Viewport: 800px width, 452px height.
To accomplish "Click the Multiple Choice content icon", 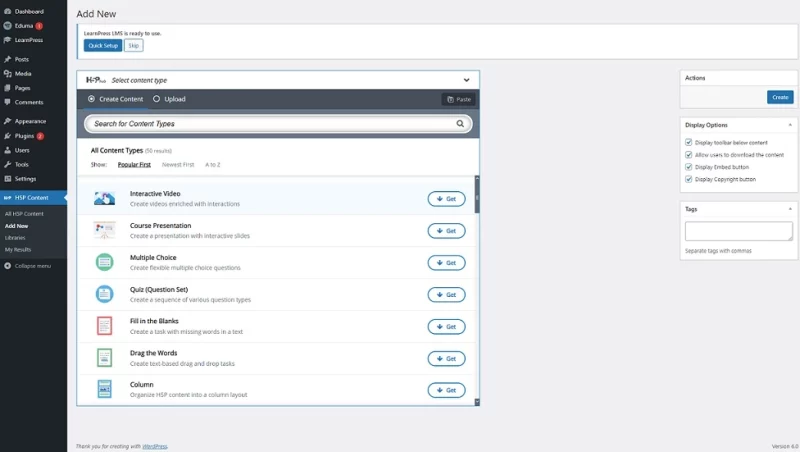I will 104,262.
